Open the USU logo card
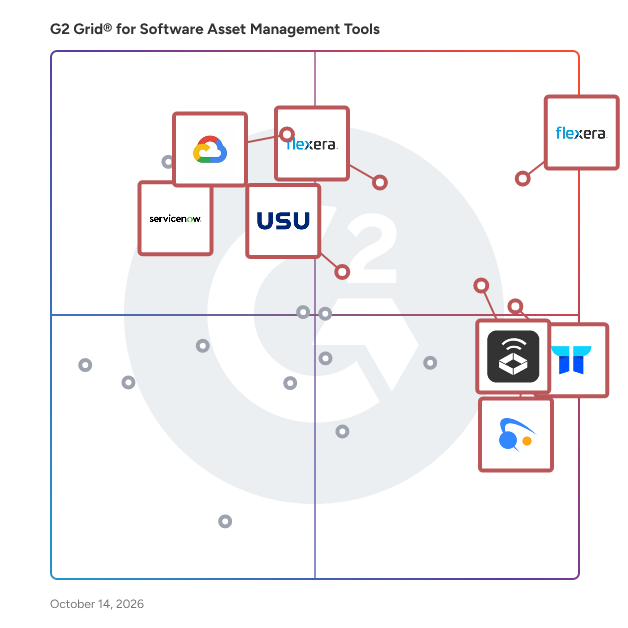The height and width of the screenshot is (628, 628). click(x=283, y=221)
